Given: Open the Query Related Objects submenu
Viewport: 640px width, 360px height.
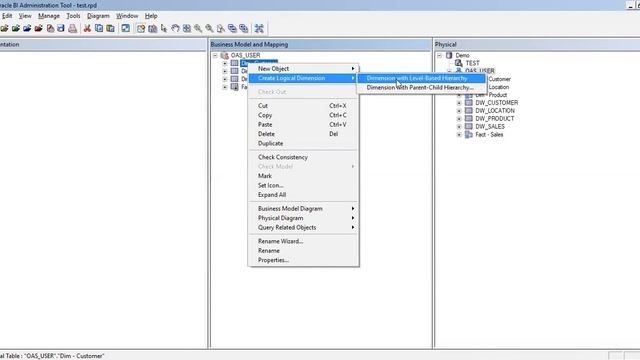Looking at the screenshot, I should [304, 227].
